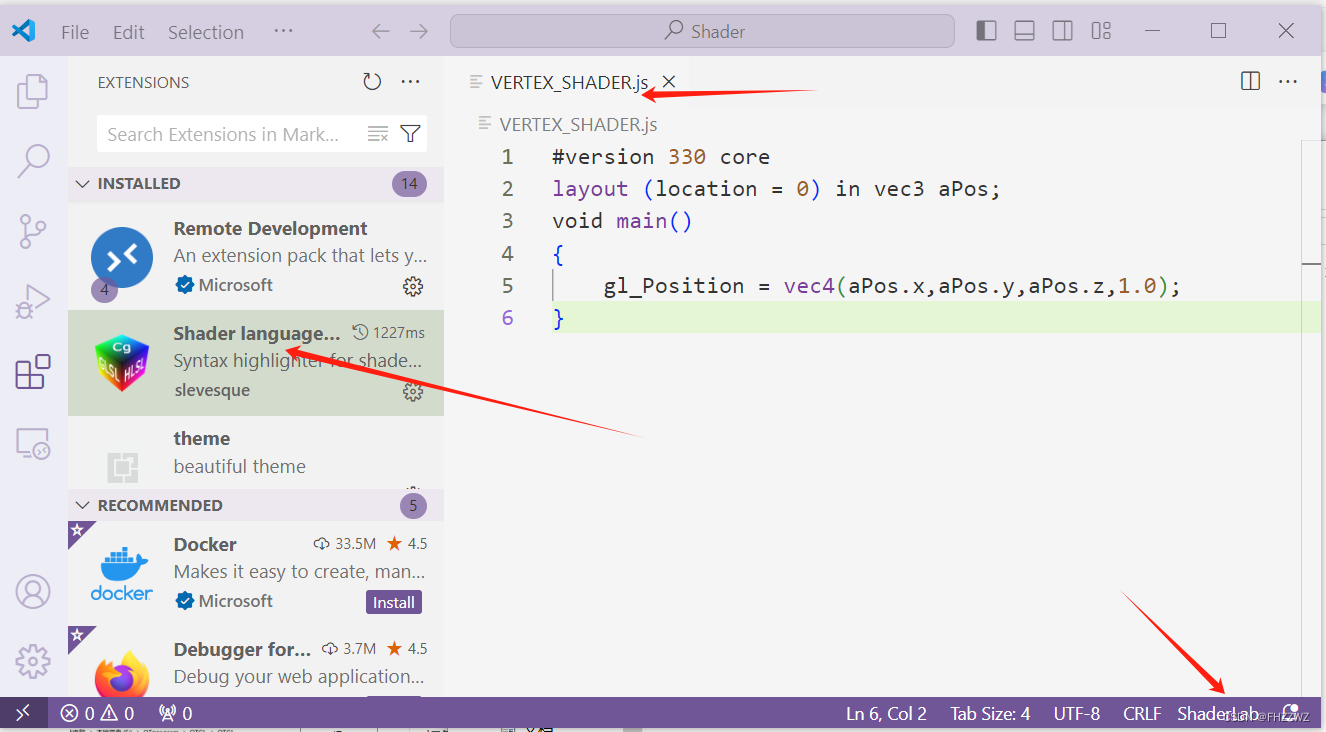
Task: Open Run and Debug view
Action: [x=33, y=301]
